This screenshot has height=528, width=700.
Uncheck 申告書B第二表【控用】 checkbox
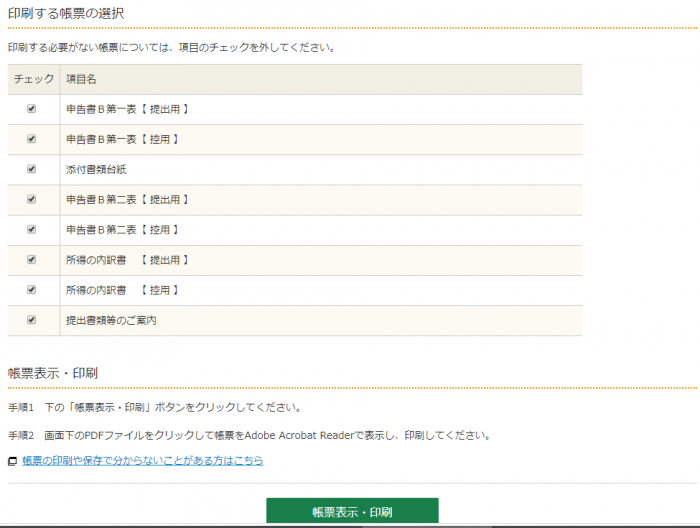(x=31, y=229)
